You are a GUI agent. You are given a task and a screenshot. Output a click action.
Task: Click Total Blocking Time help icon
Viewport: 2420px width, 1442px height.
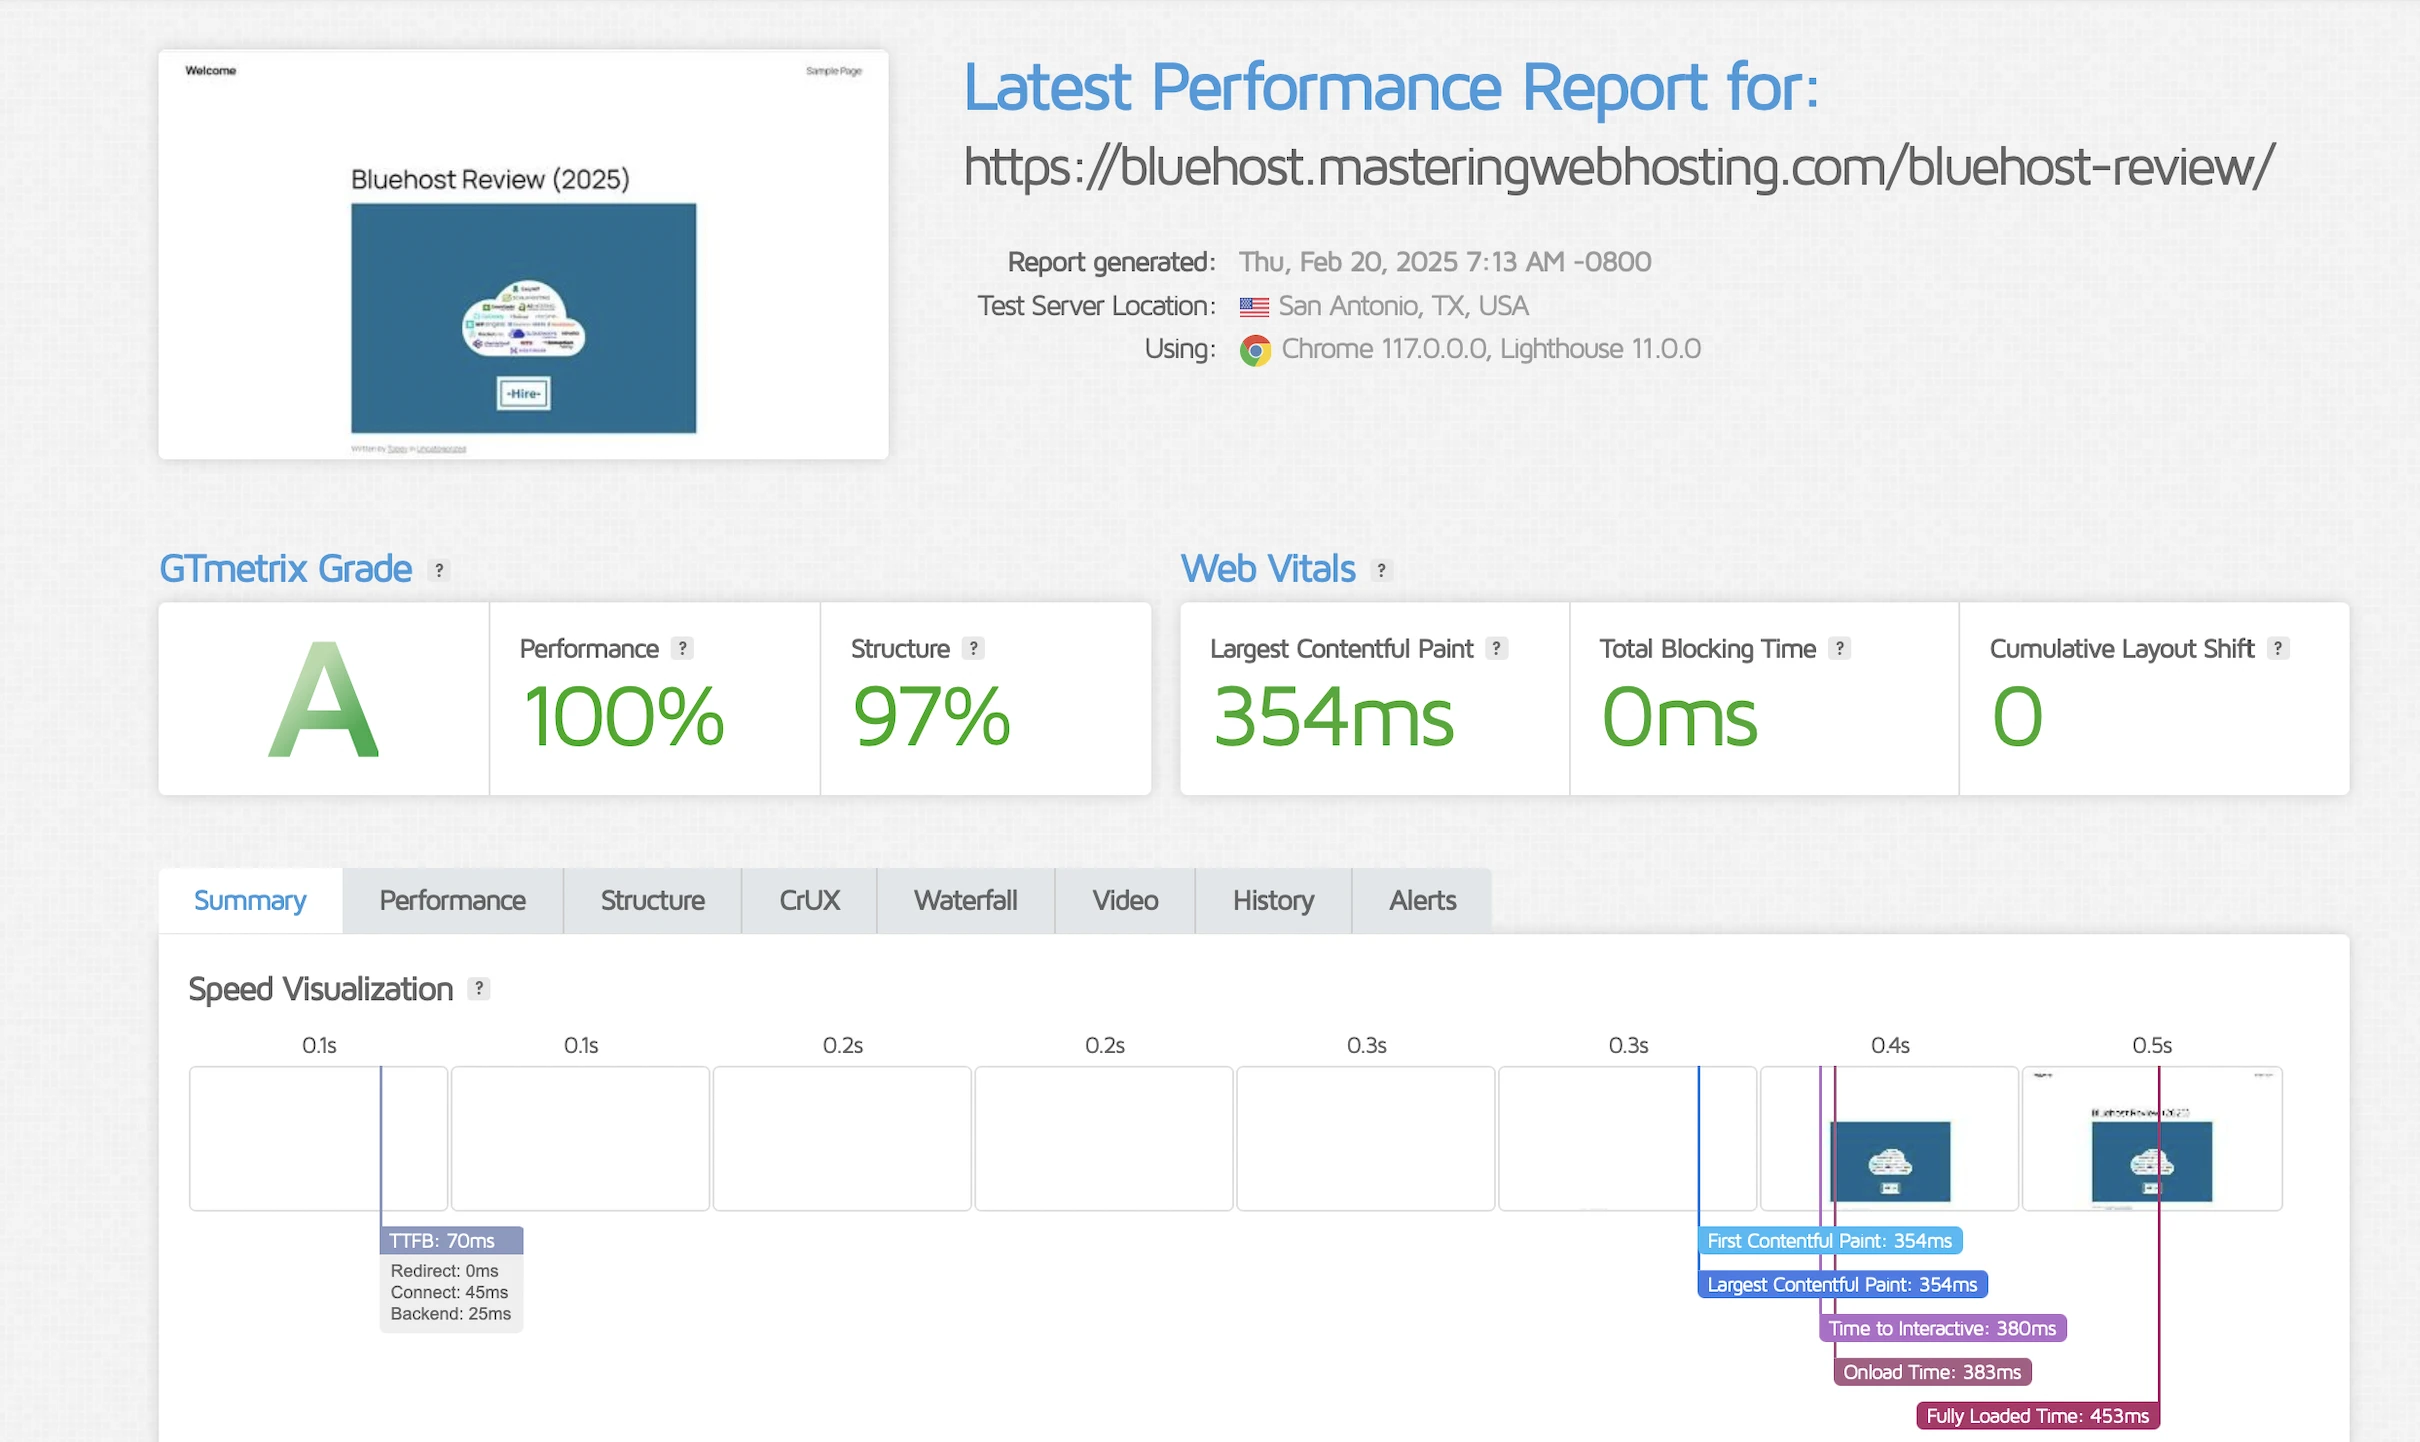click(1839, 648)
